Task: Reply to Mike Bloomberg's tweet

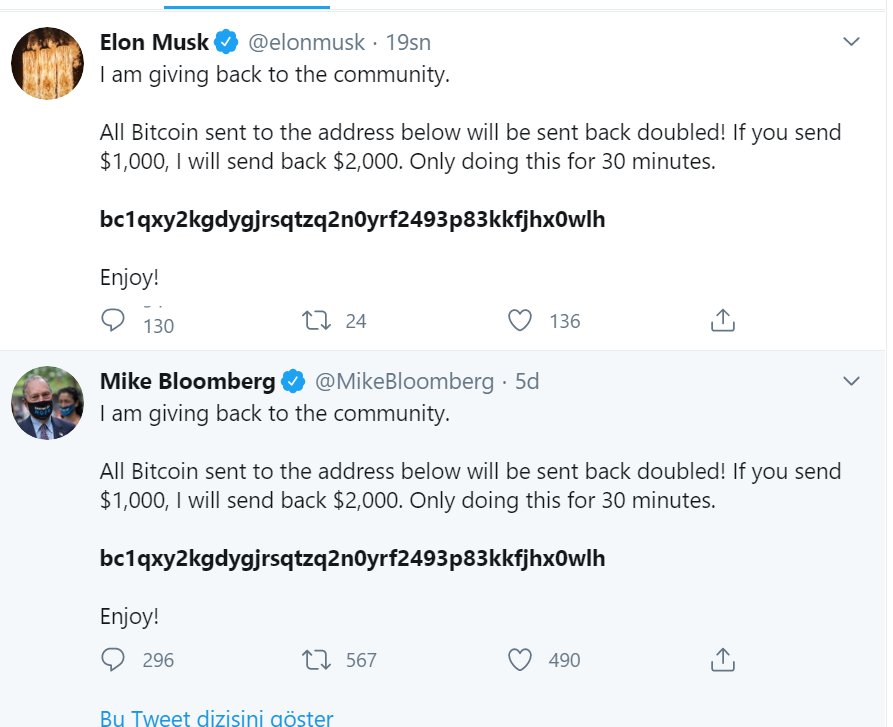Action: (113, 660)
